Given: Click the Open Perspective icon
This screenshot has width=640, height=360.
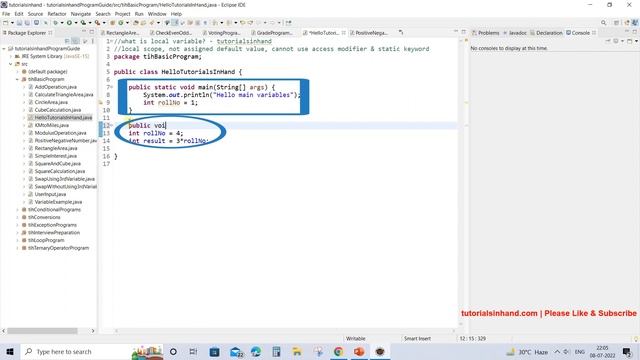Looking at the screenshot, I should [616, 22].
